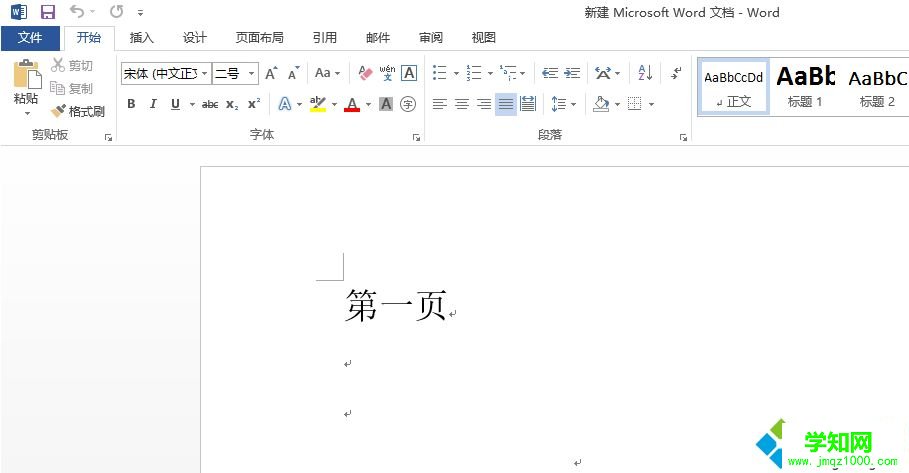Click the Save icon in quick access toolbar
This screenshot has height=473, width=909.
[48, 12]
